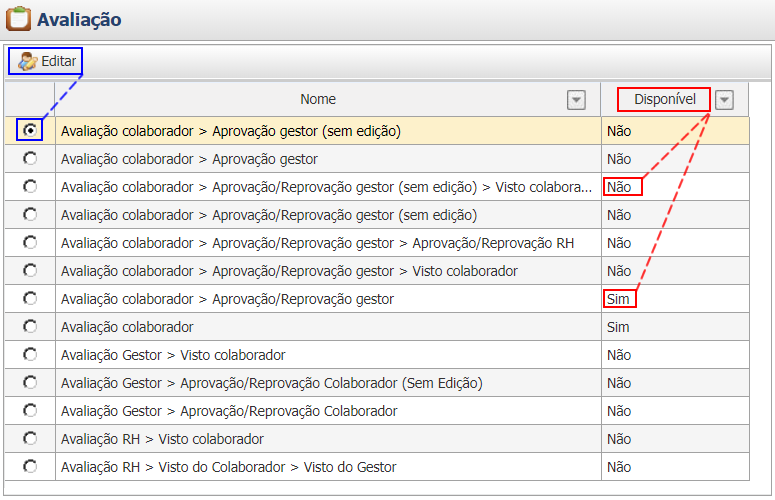775x500 pixels.
Task: Click the 'Sim' cell of Avaliação colaborador row
Action: [618, 327]
